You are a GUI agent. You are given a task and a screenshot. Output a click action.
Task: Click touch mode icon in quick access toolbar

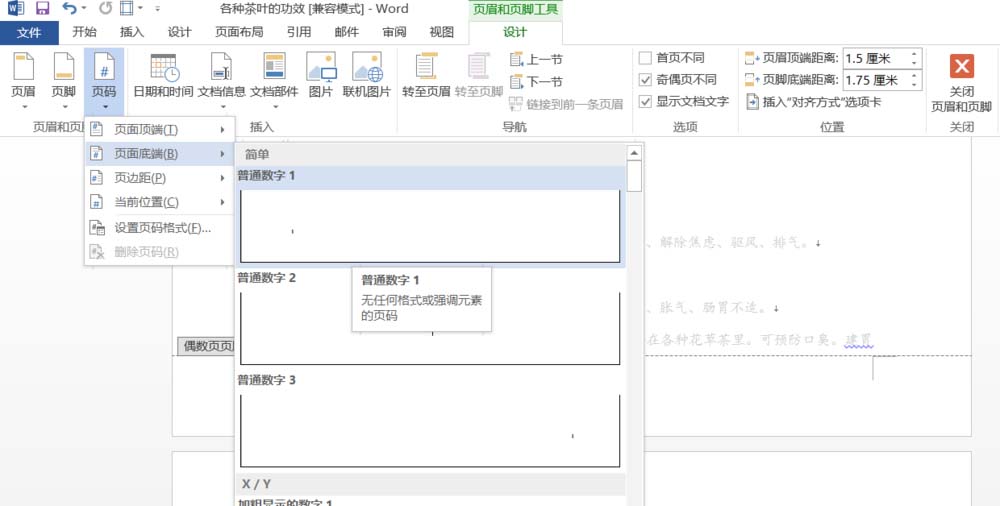point(128,9)
